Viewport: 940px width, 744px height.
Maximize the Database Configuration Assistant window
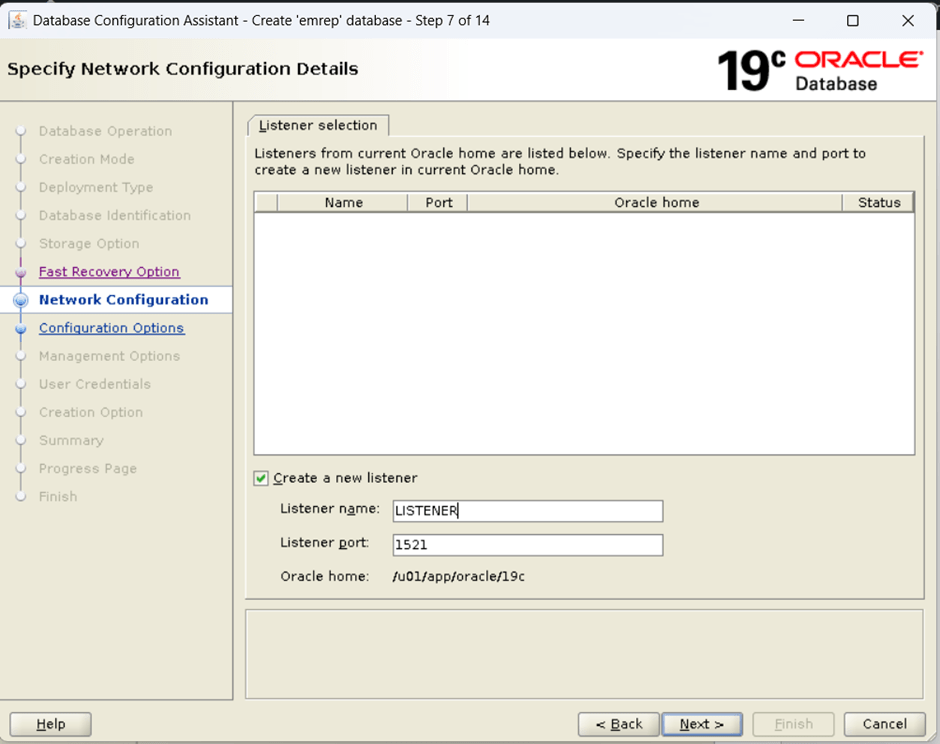coord(852,20)
